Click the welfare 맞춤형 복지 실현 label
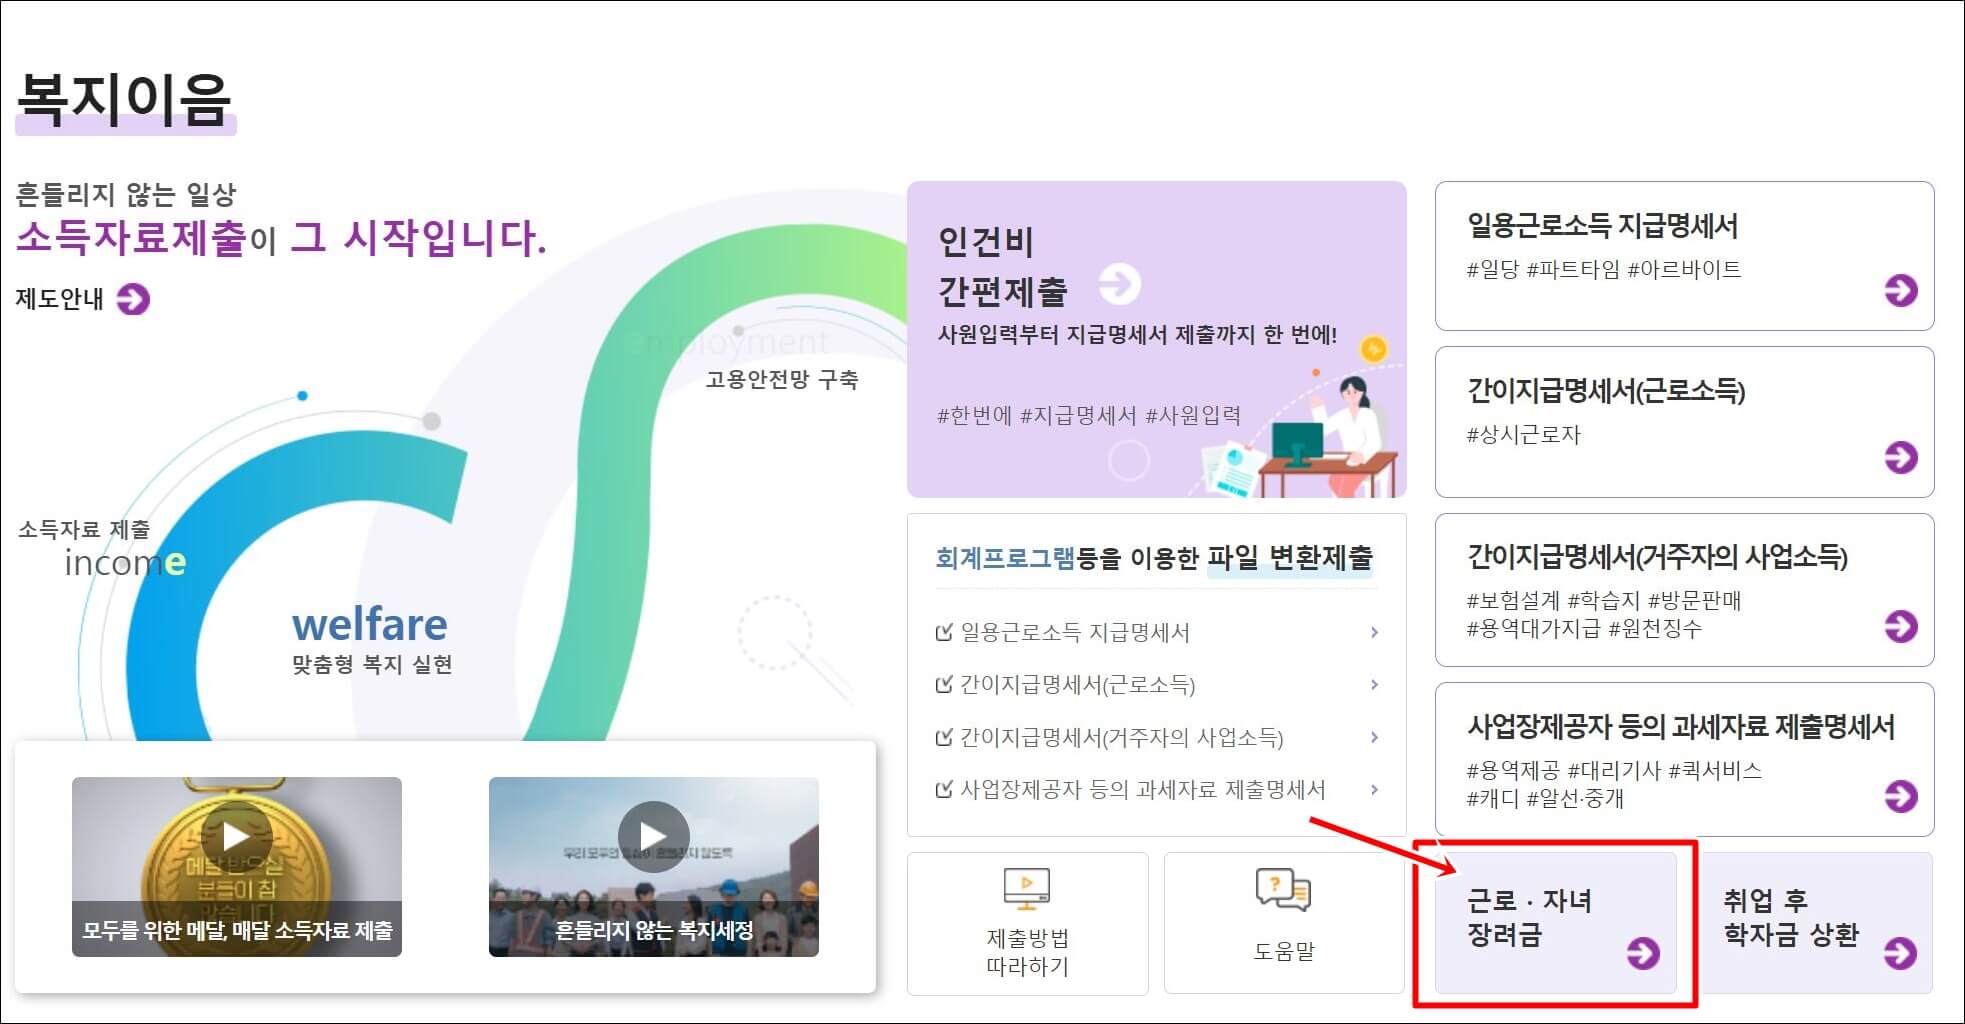 coord(371,640)
